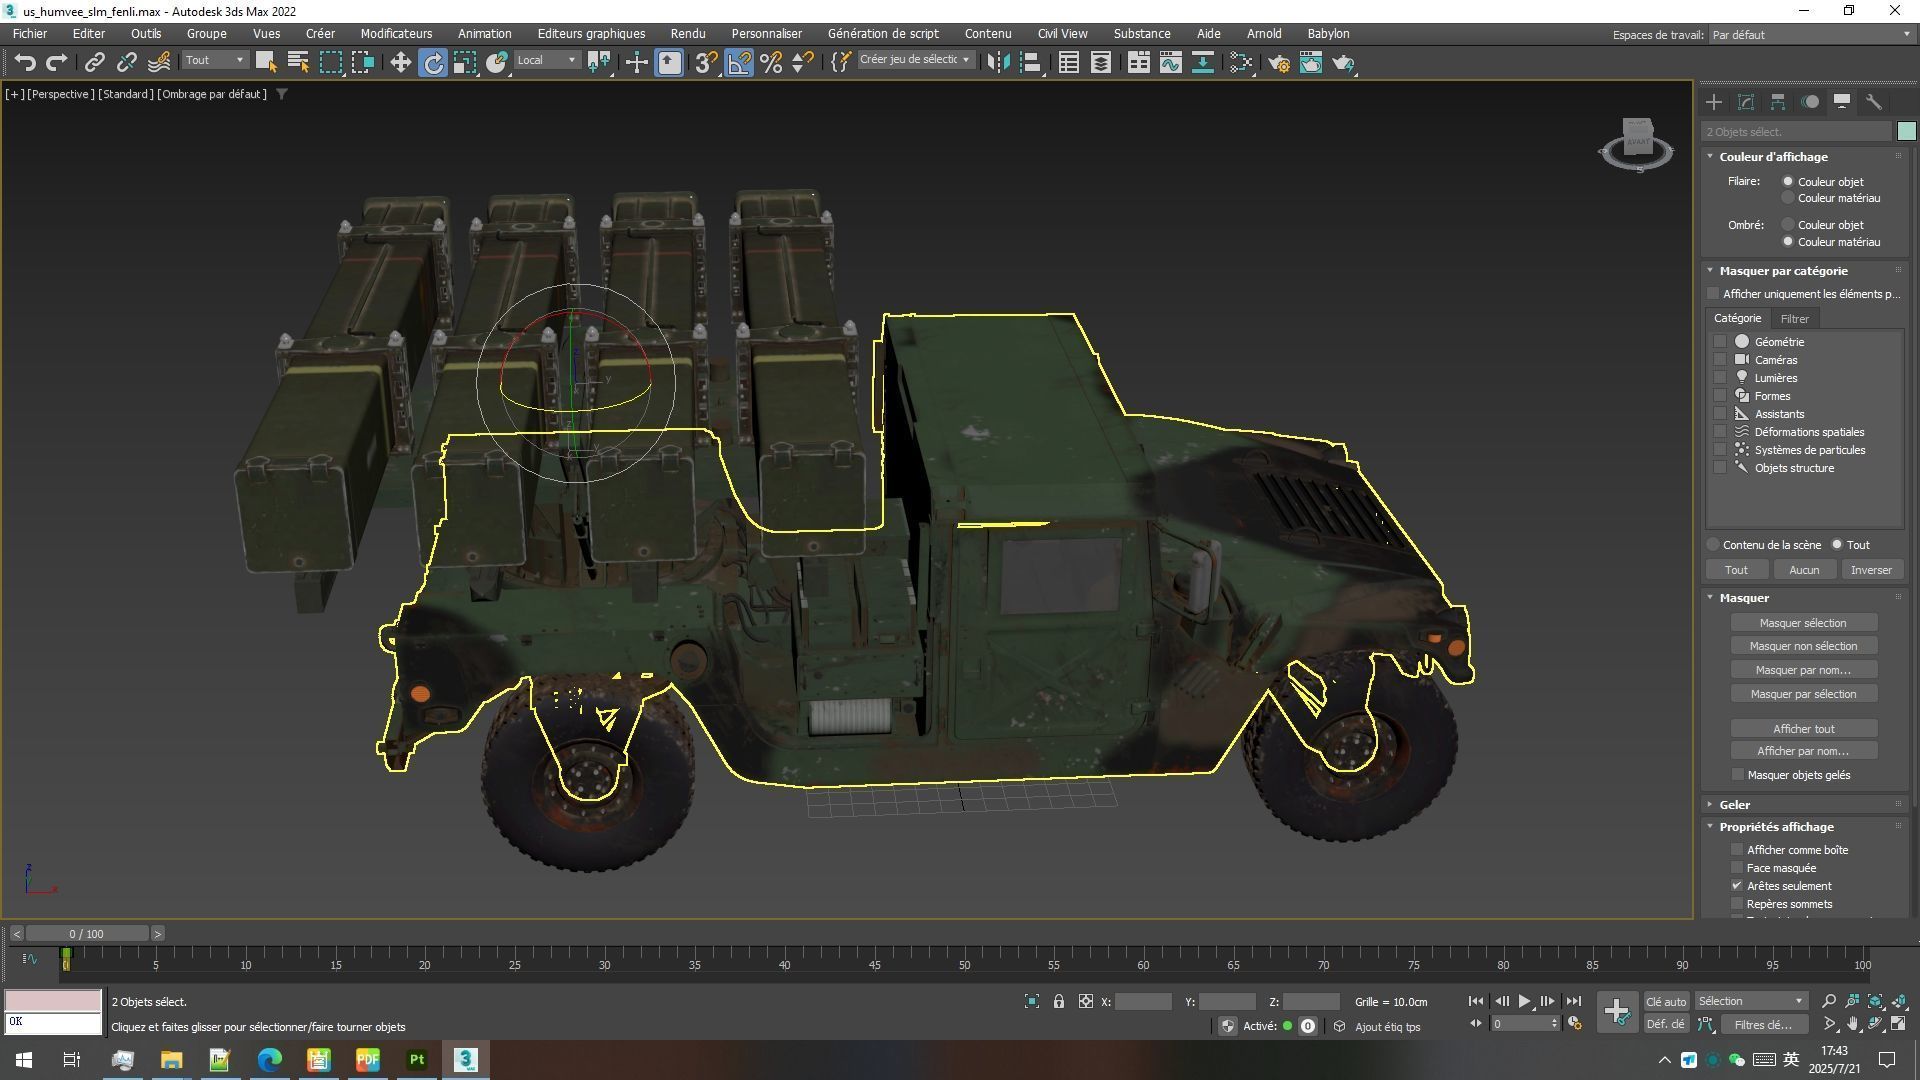Open the Local coordinate system dropdown
1920x1080 pixels.
[546, 60]
